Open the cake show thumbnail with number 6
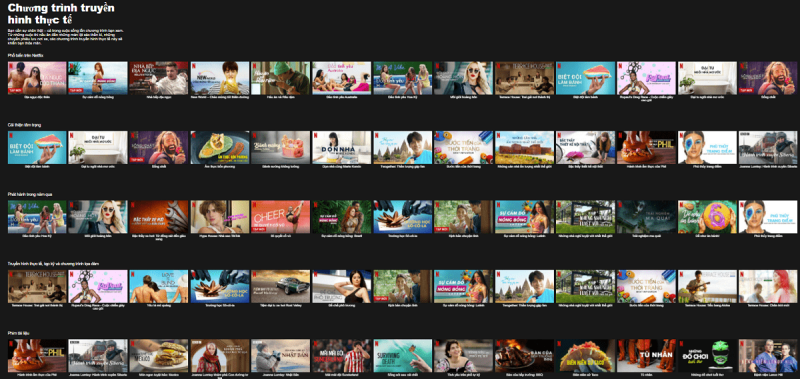 pyautogui.click(x=707, y=217)
